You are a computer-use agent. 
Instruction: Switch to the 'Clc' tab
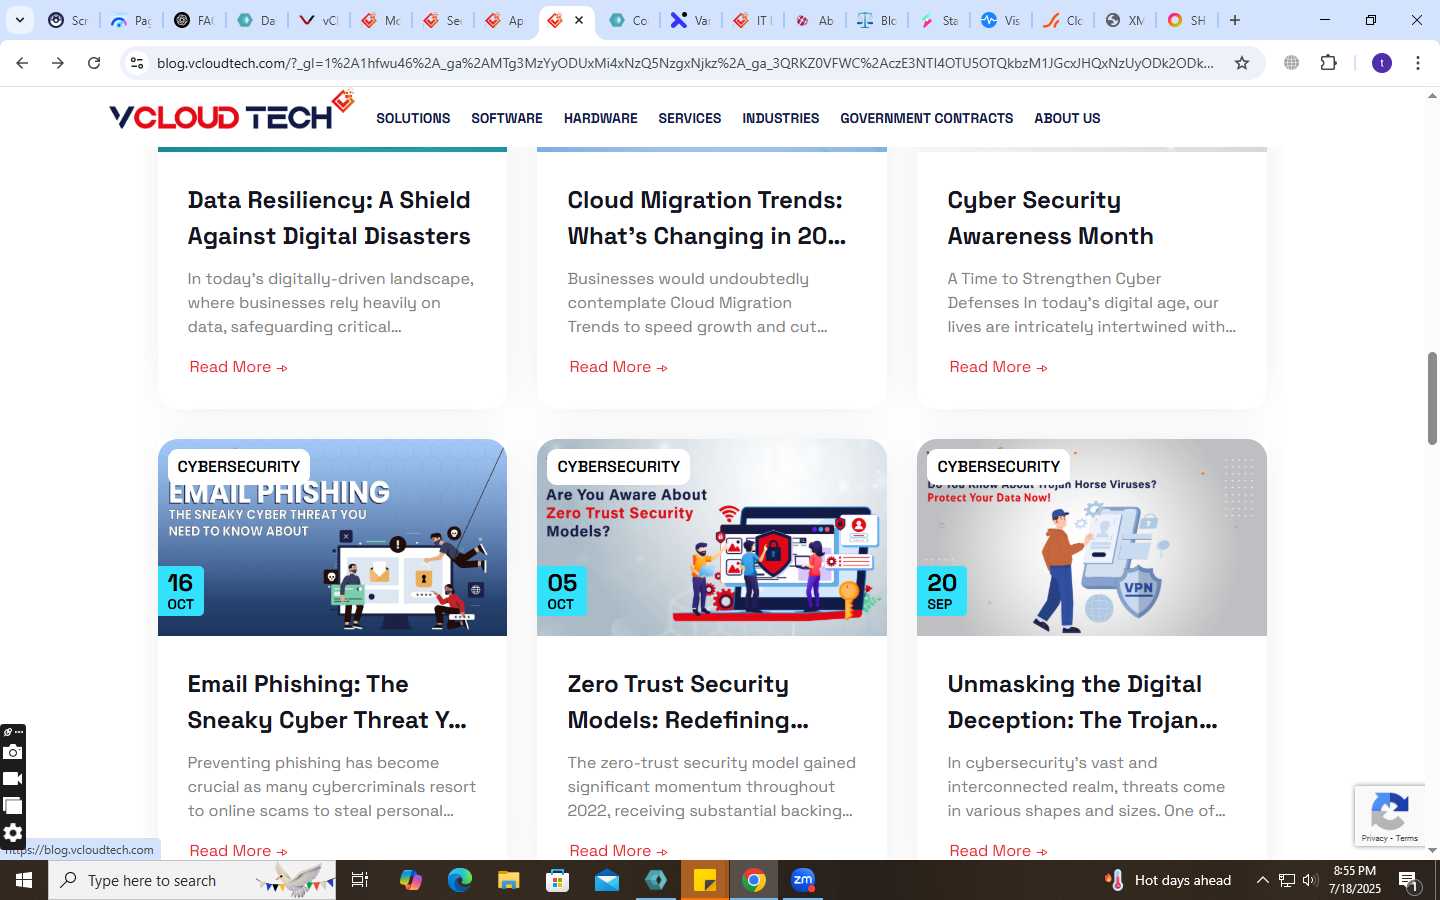click(x=1062, y=20)
